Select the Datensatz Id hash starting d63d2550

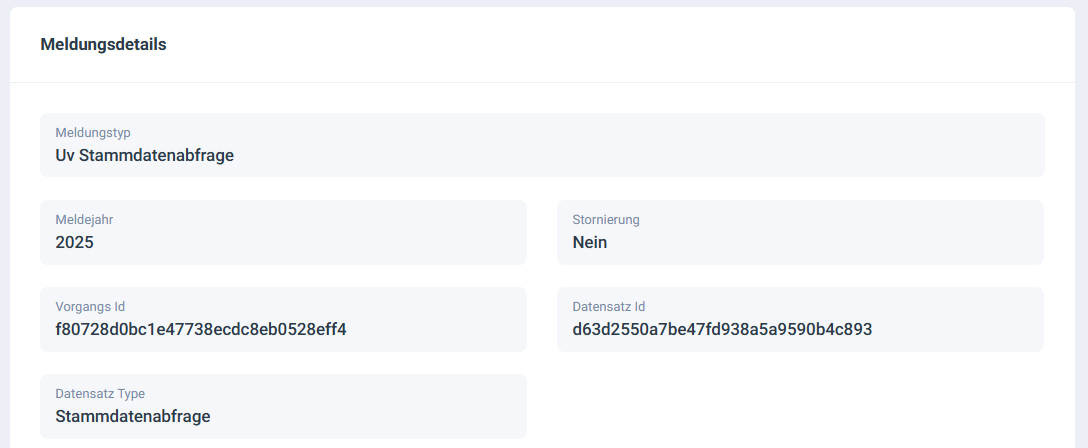722,329
